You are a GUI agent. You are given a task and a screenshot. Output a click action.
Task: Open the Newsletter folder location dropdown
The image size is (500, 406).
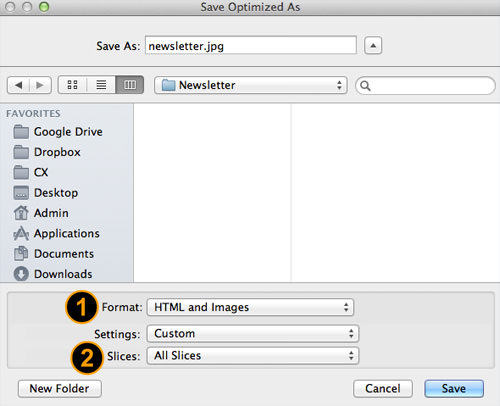click(x=251, y=85)
